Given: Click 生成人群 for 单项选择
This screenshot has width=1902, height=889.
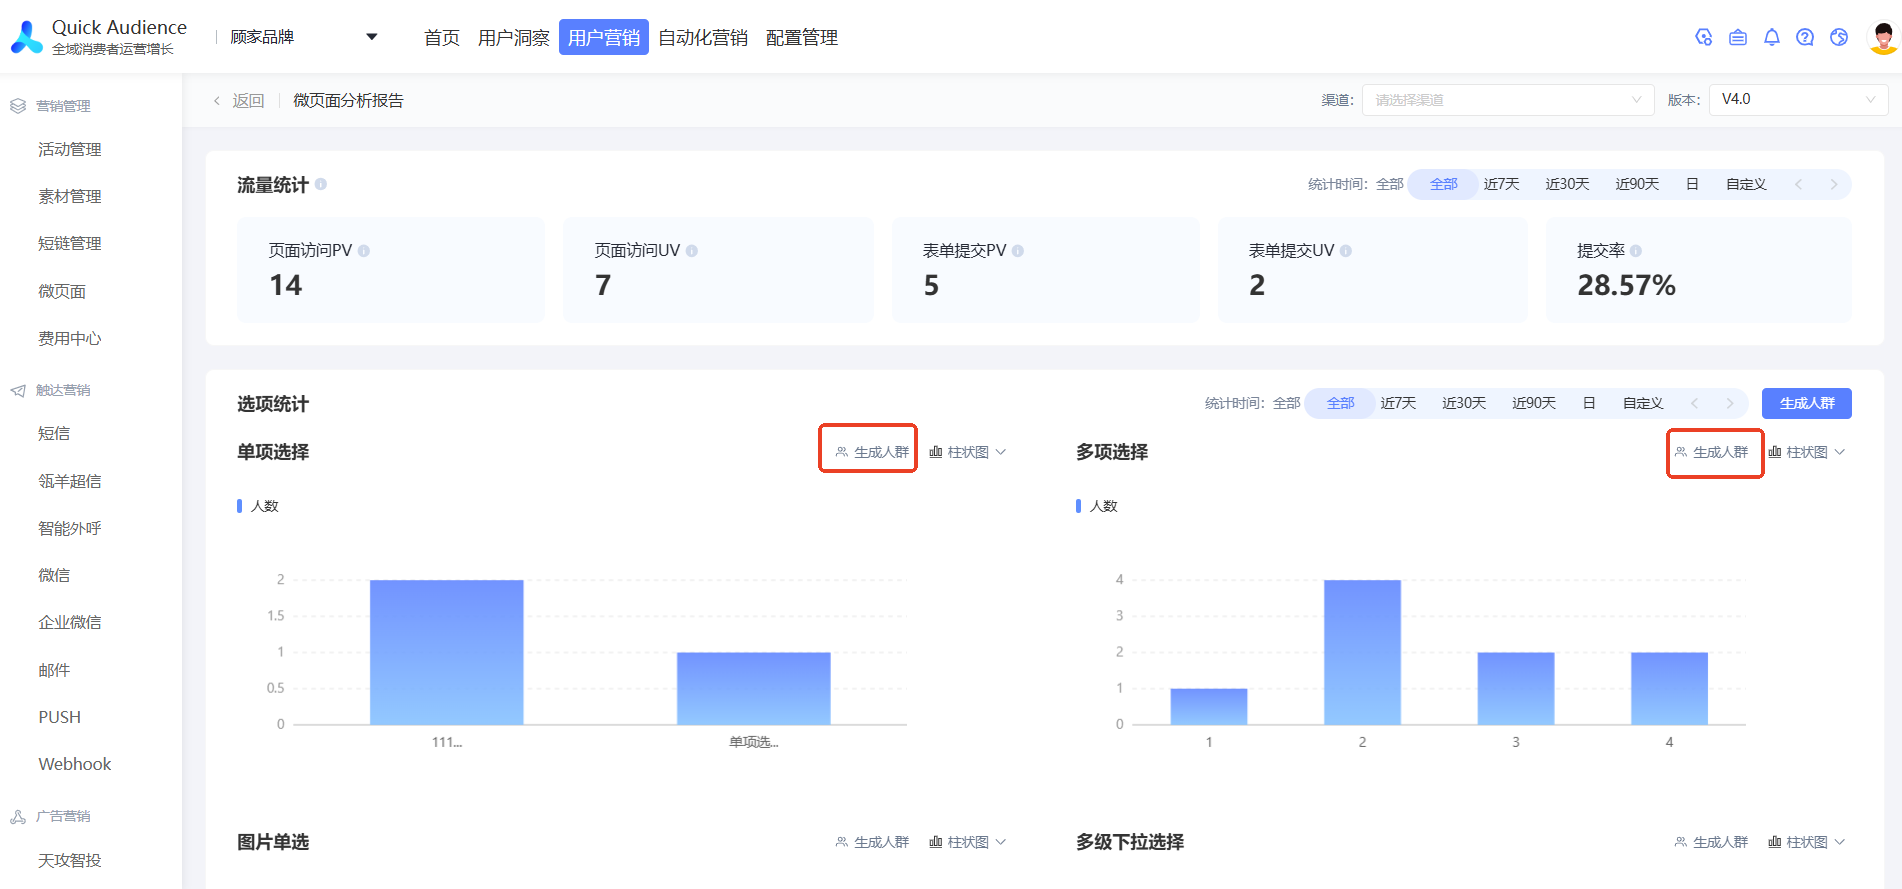Looking at the screenshot, I should (x=872, y=452).
